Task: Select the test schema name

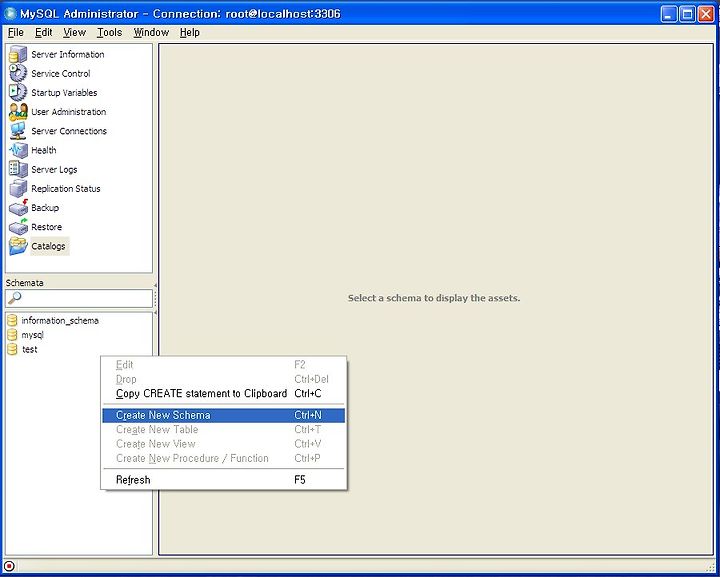Action: coord(30,349)
